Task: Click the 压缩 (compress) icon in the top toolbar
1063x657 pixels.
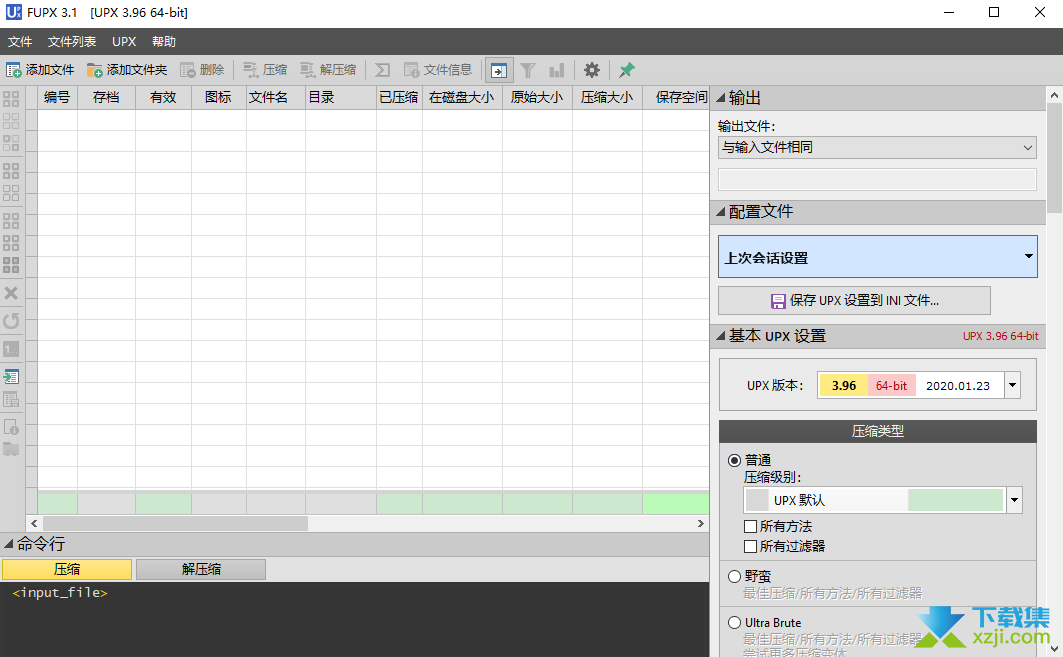Action: tap(251, 70)
